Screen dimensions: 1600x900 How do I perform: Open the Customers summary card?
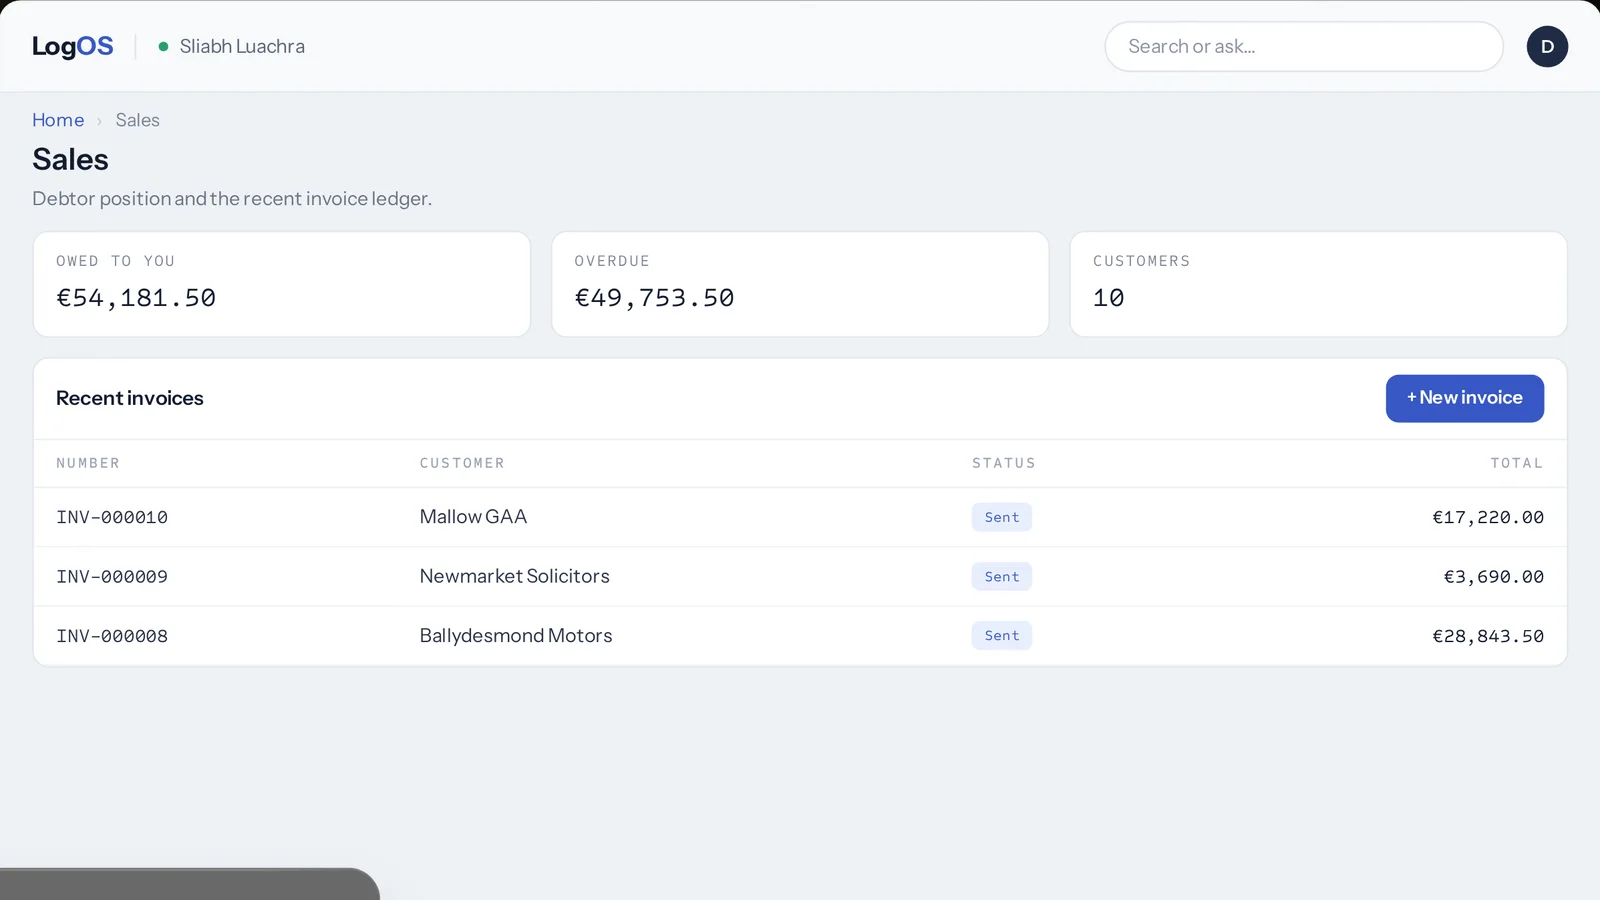1318,284
